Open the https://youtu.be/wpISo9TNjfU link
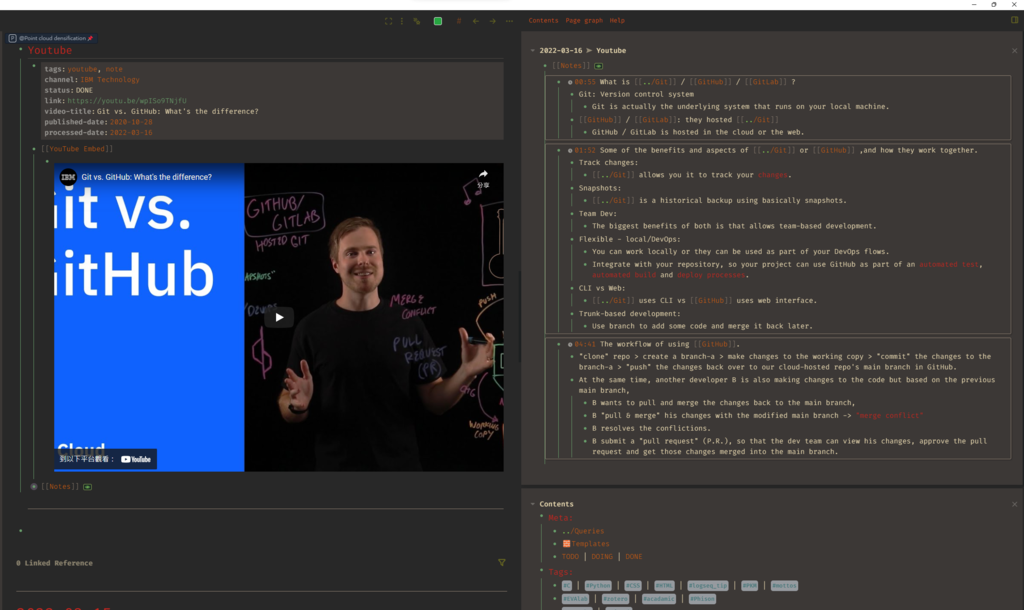This screenshot has width=1024, height=610. 127,101
